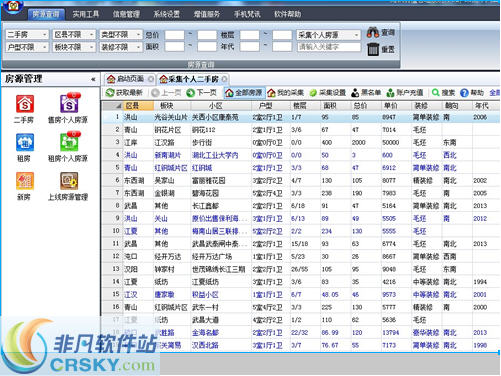Open the 售房个人房源 sidebar icon

(69, 104)
